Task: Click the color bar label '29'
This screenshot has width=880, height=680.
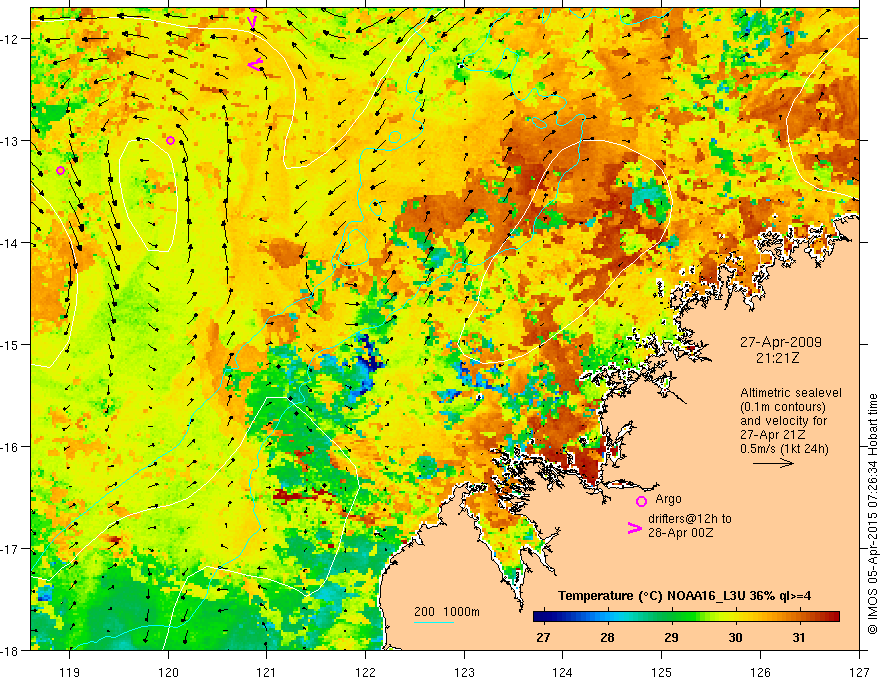Action: [x=671, y=637]
